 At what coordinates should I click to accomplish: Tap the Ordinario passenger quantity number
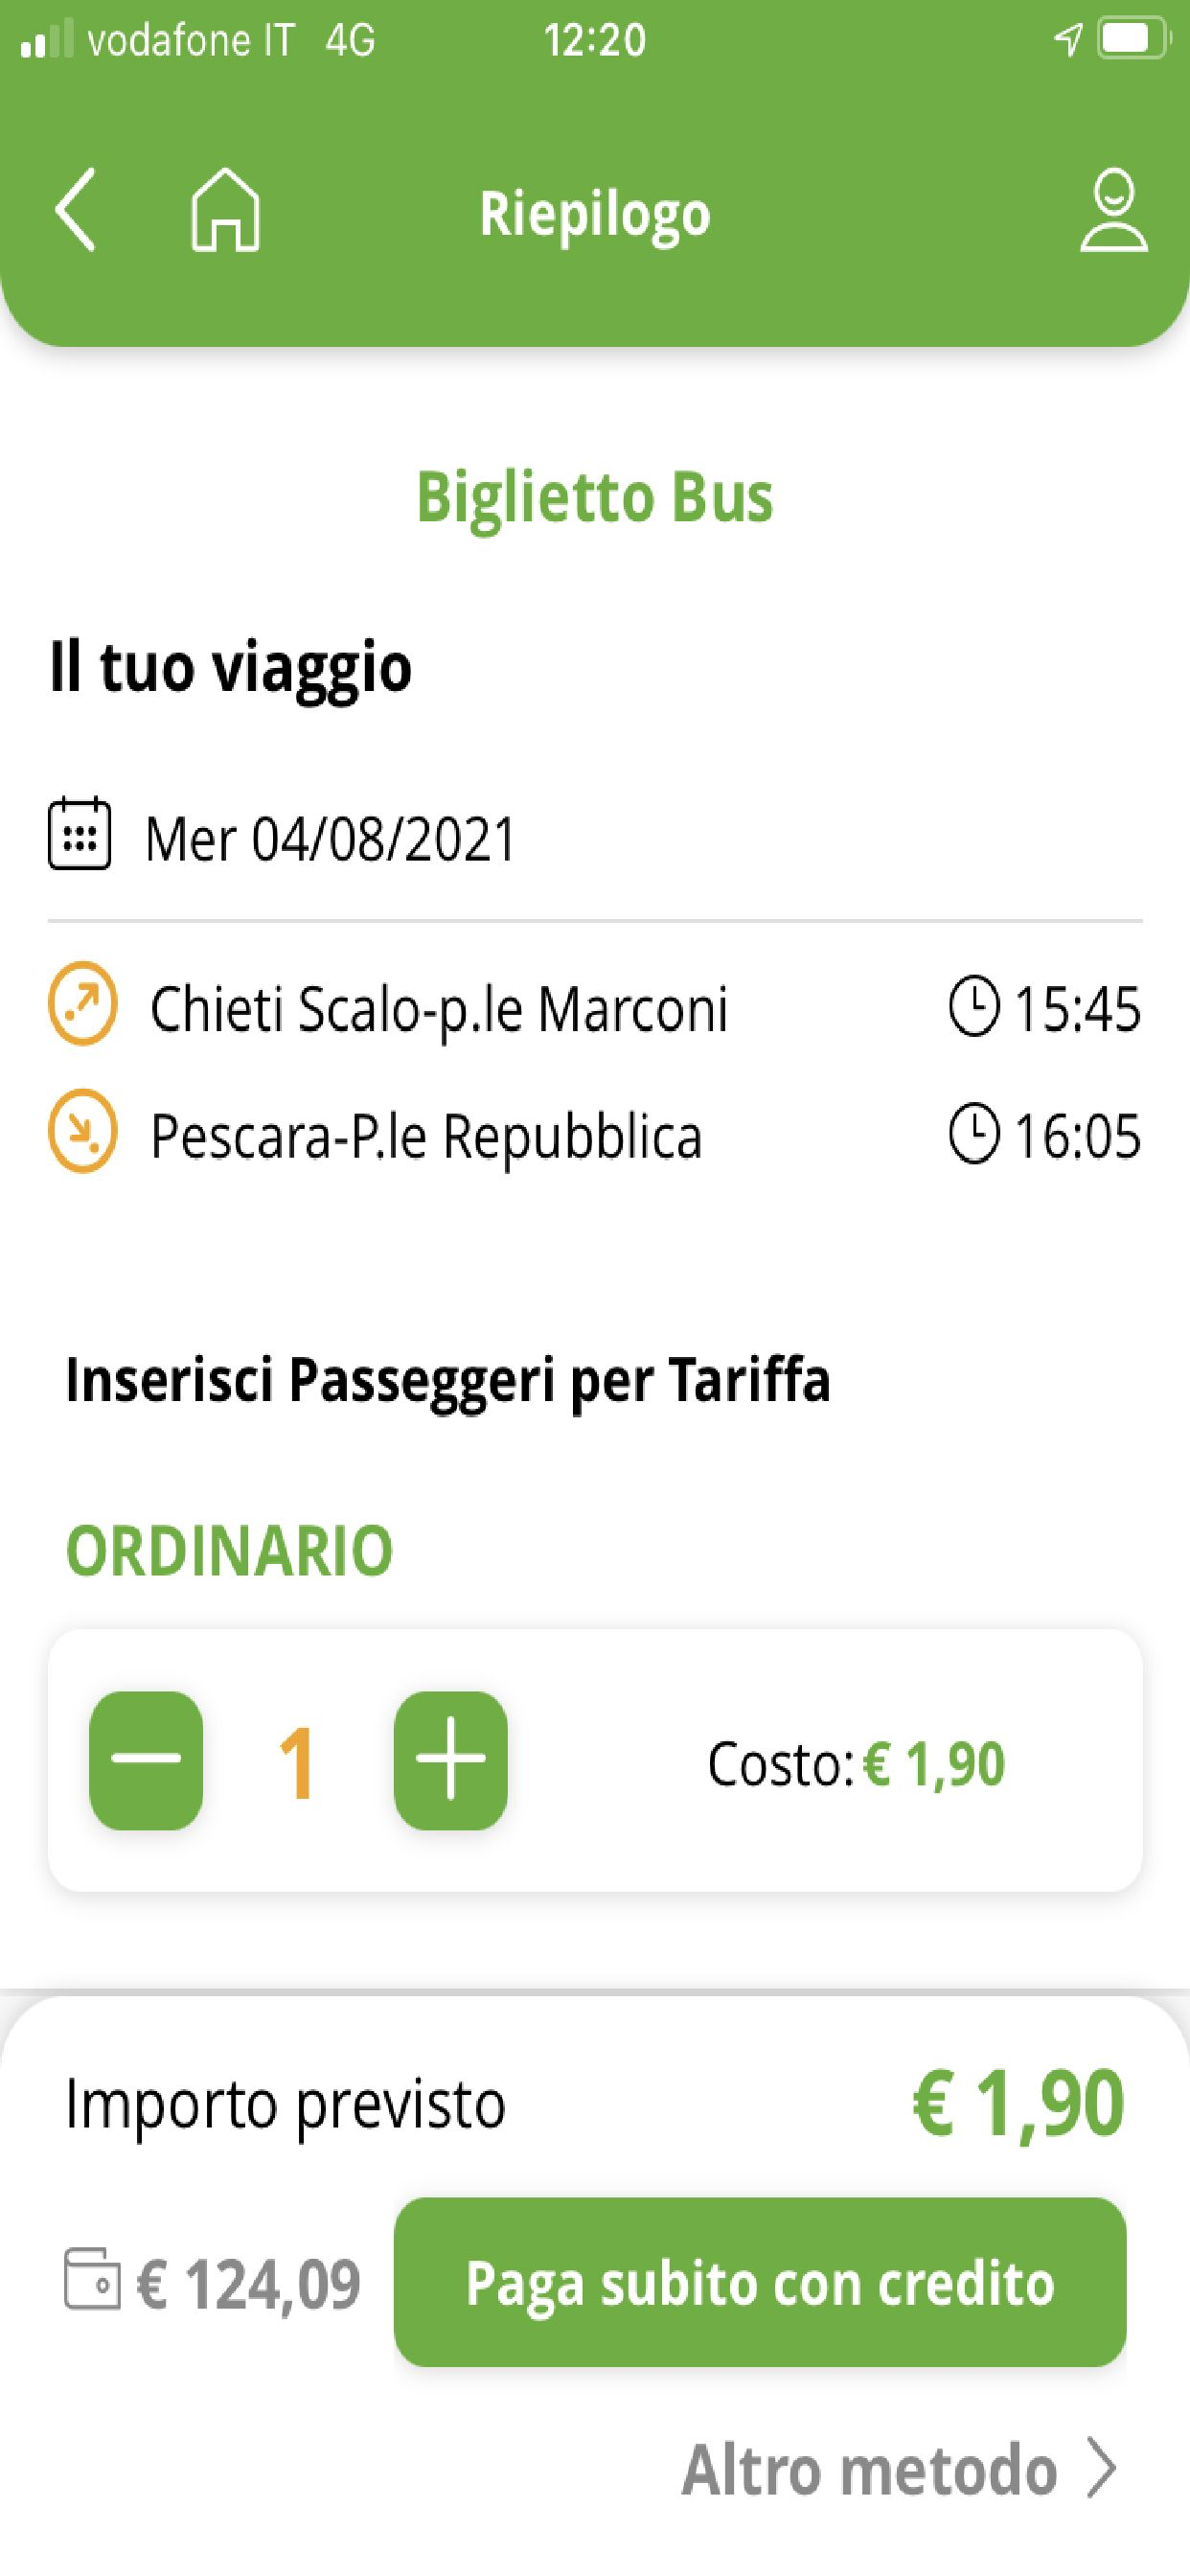(x=297, y=1764)
